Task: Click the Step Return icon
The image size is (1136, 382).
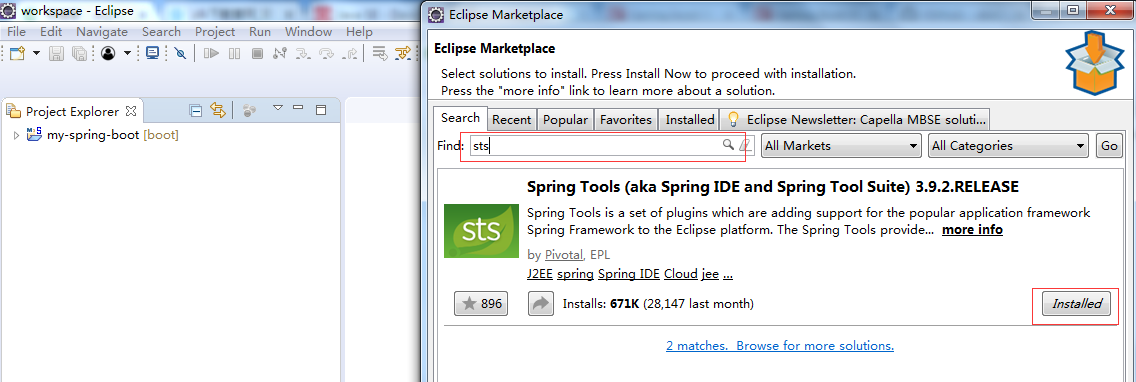Action: [x=349, y=53]
